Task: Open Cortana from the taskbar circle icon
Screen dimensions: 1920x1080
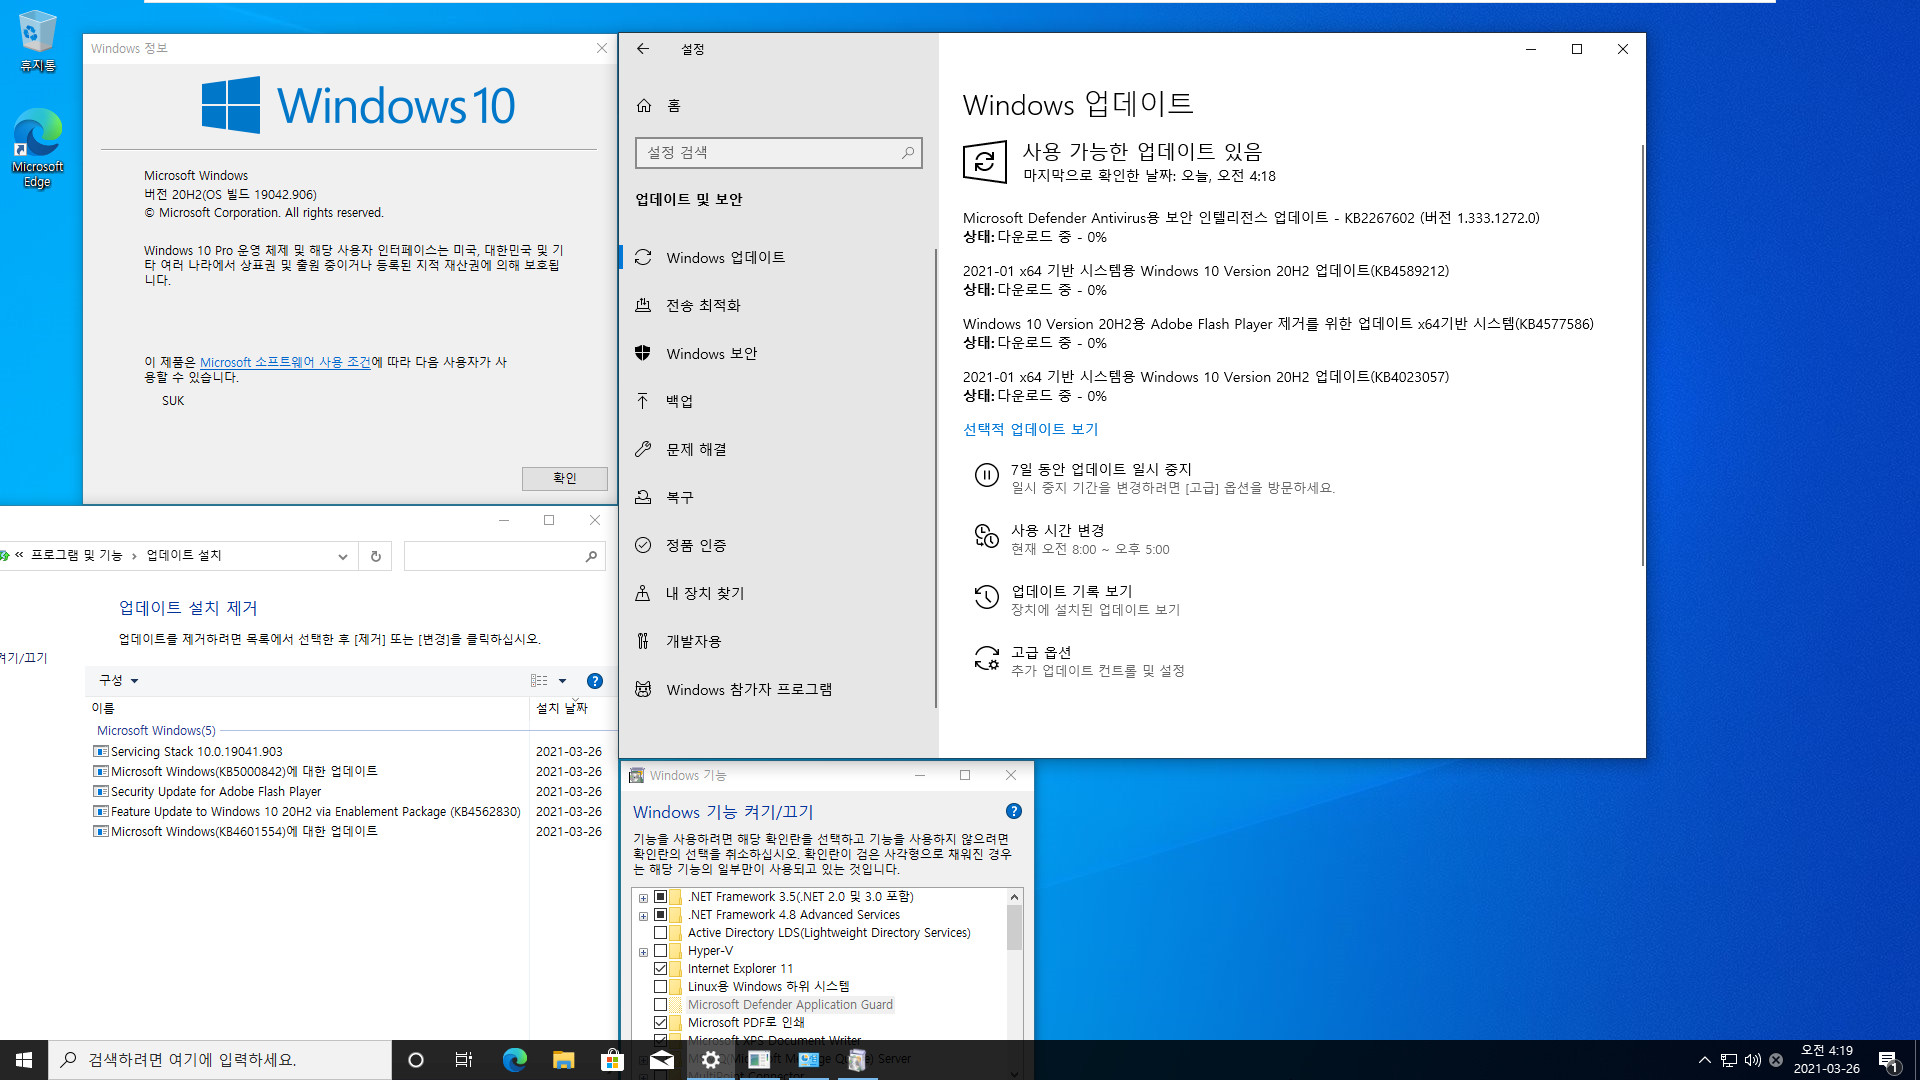Action: [416, 1060]
